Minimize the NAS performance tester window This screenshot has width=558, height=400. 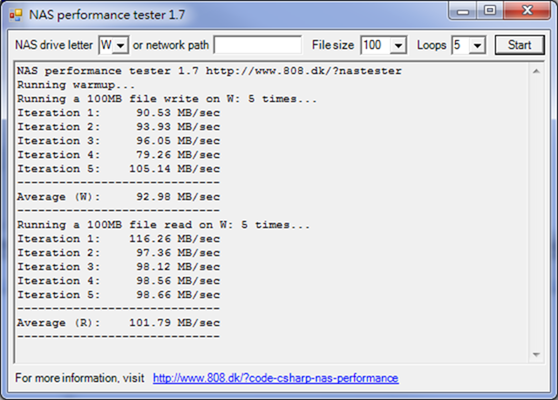click(x=463, y=11)
